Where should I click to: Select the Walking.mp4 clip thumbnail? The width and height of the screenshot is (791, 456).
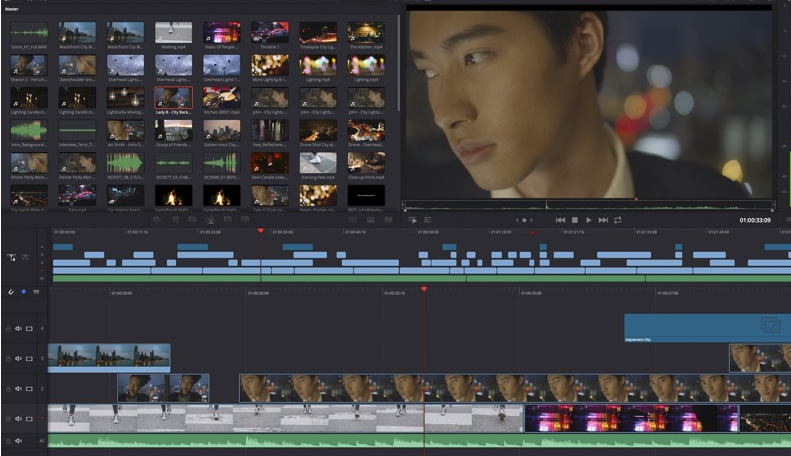[x=173, y=33]
